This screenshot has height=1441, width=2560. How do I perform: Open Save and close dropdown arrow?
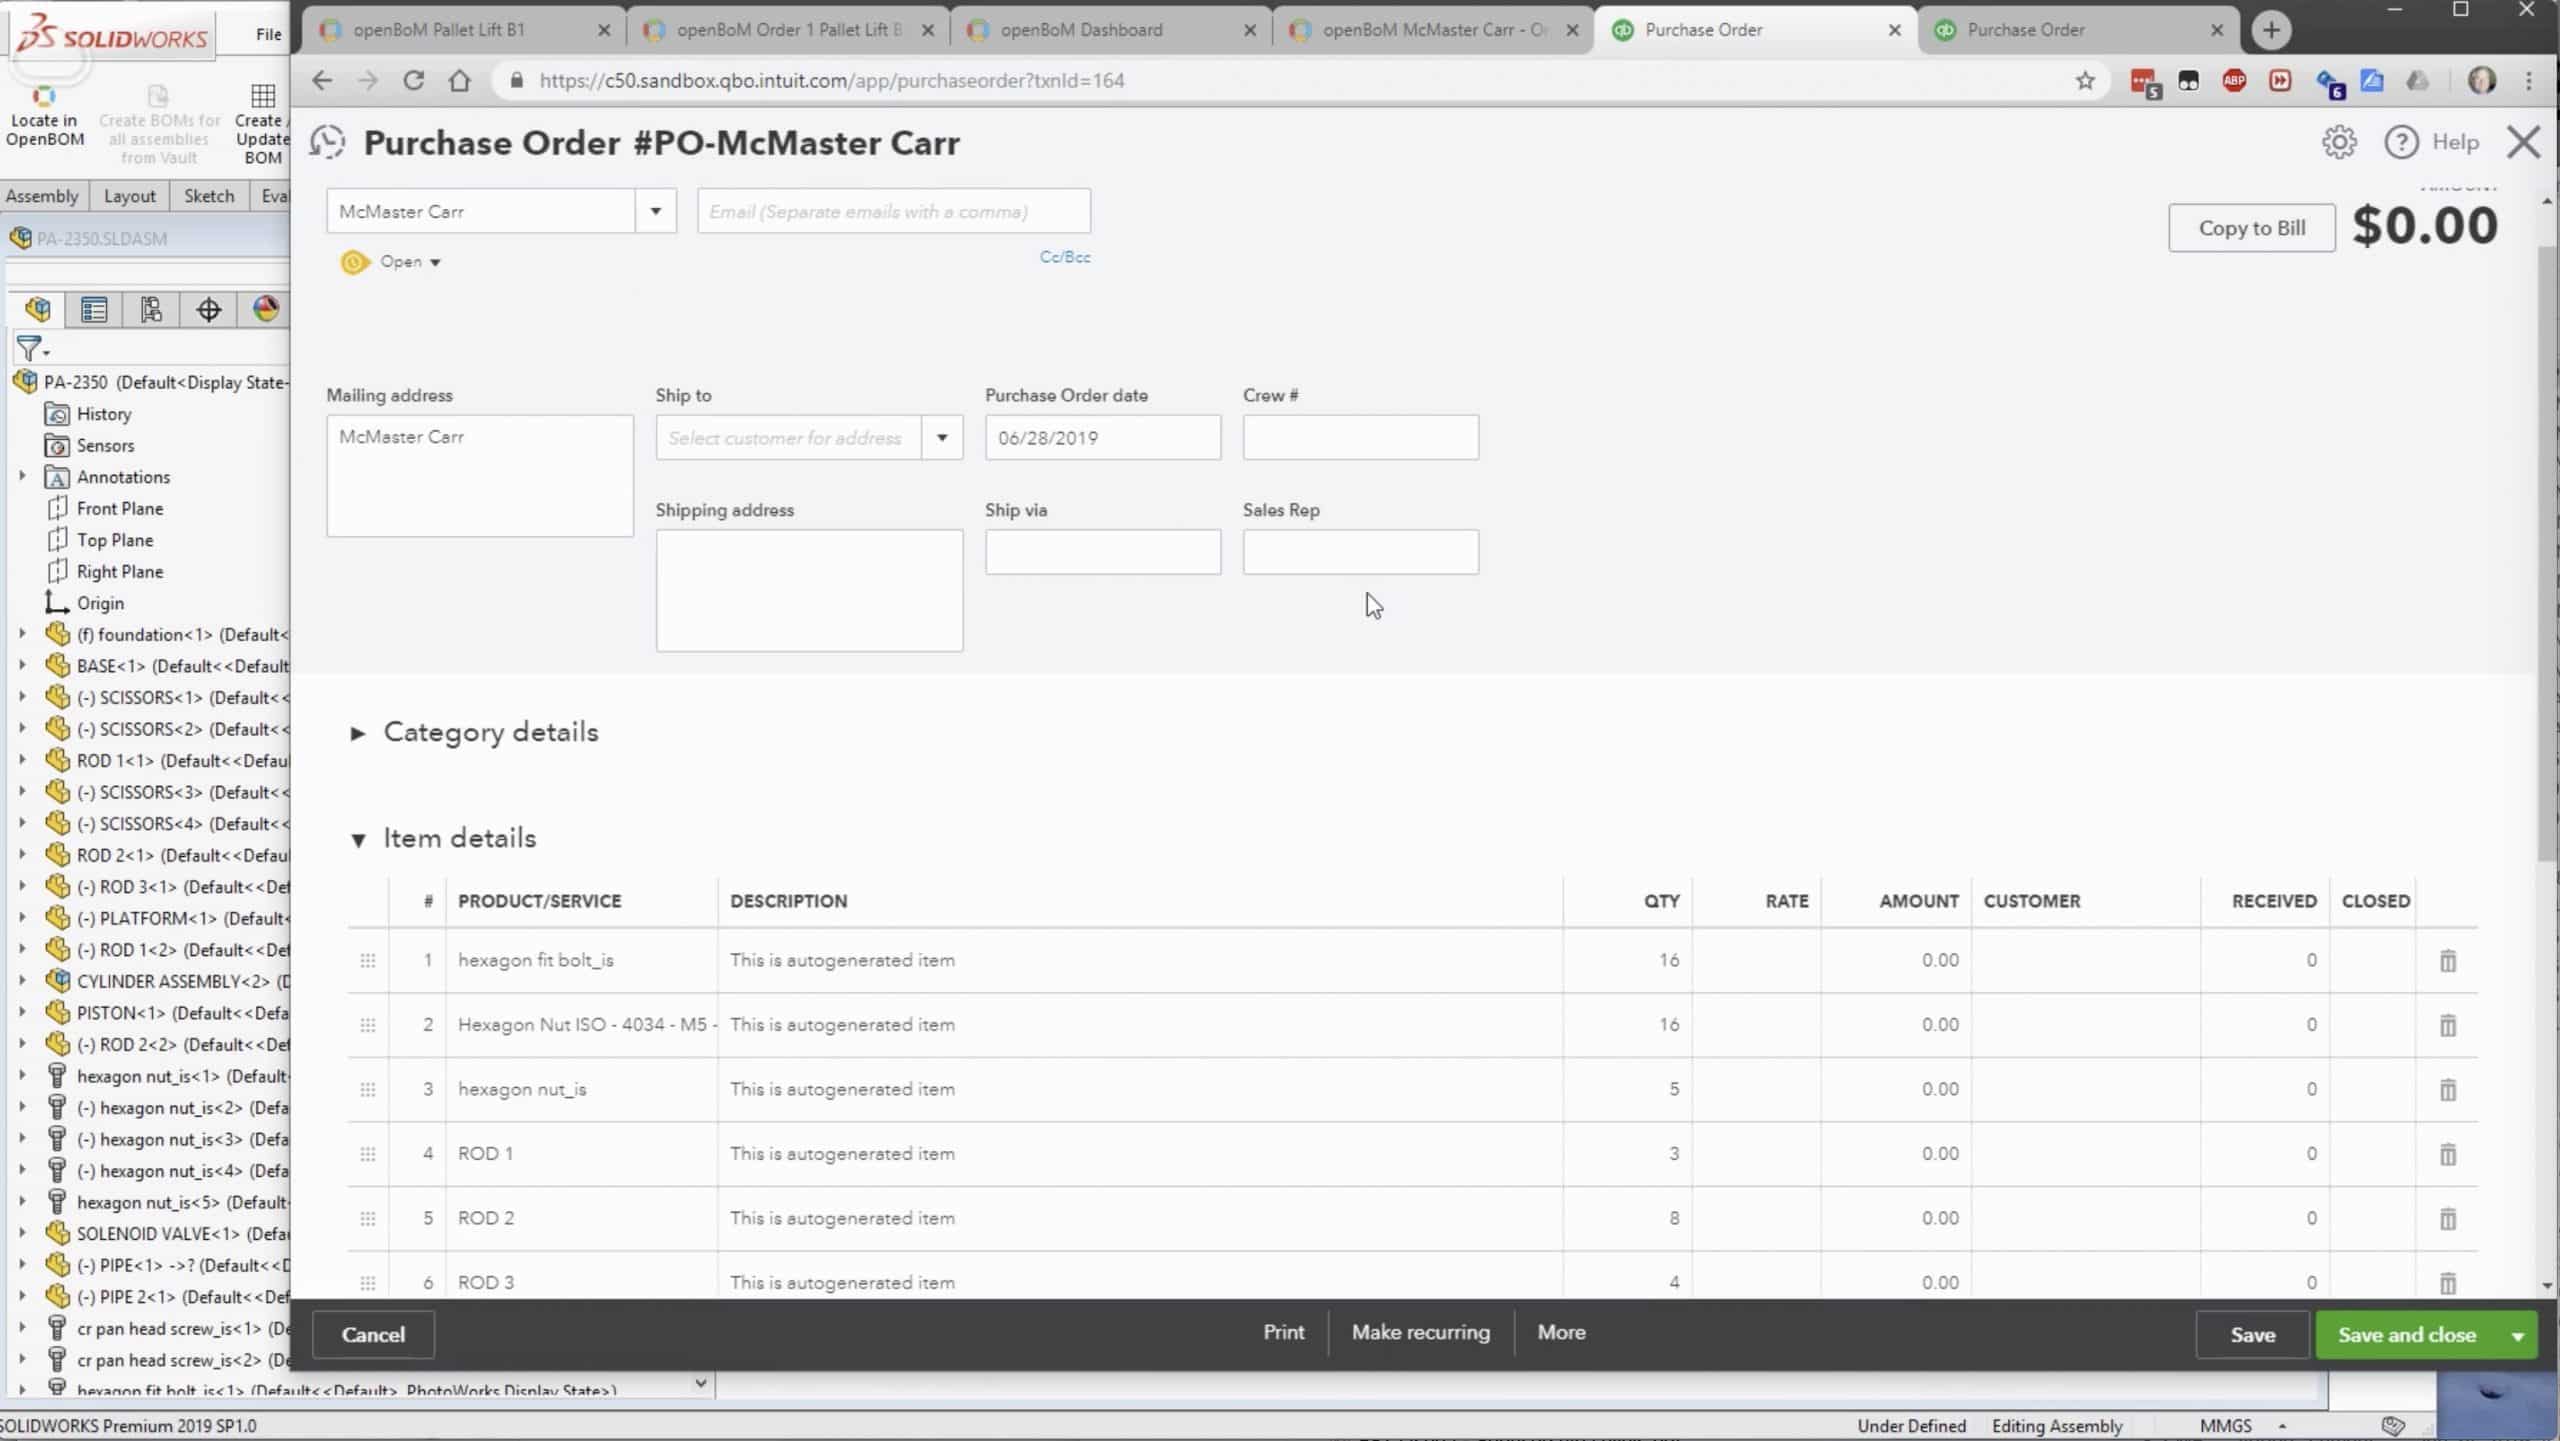click(x=2518, y=1336)
